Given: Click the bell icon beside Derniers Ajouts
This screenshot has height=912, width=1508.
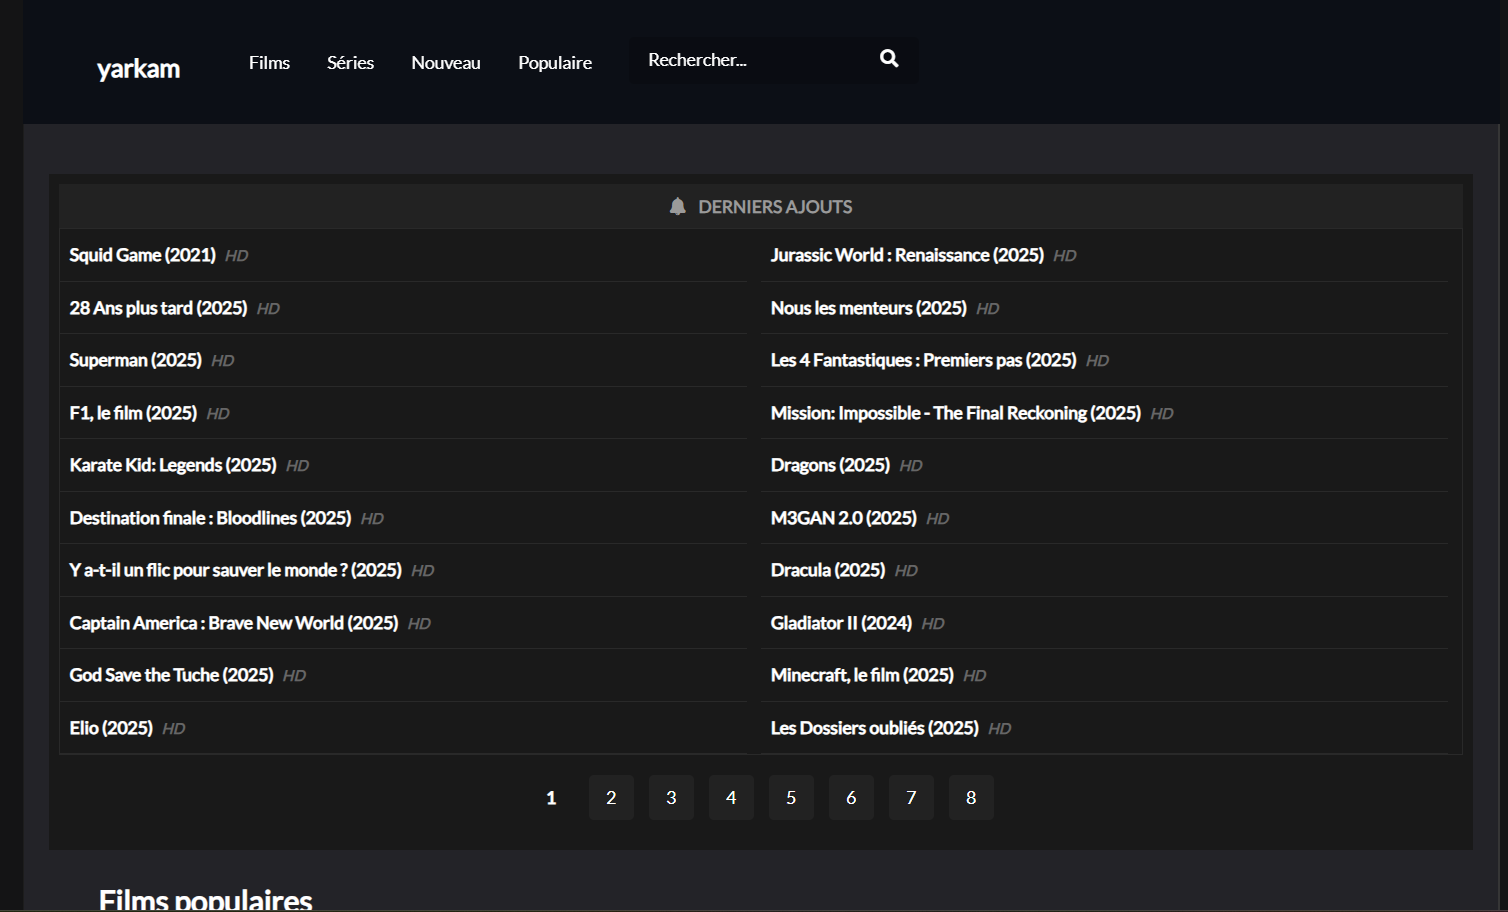Looking at the screenshot, I should click(677, 207).
